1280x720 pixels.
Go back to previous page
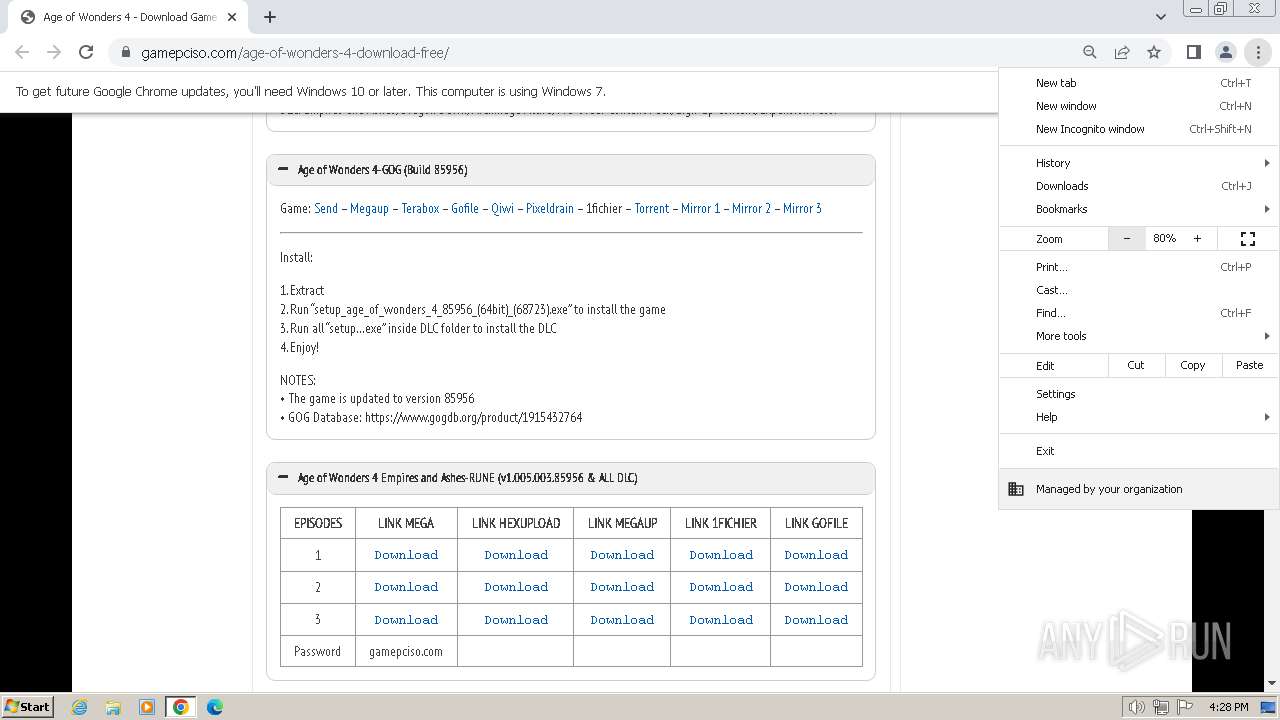[22, 52]
